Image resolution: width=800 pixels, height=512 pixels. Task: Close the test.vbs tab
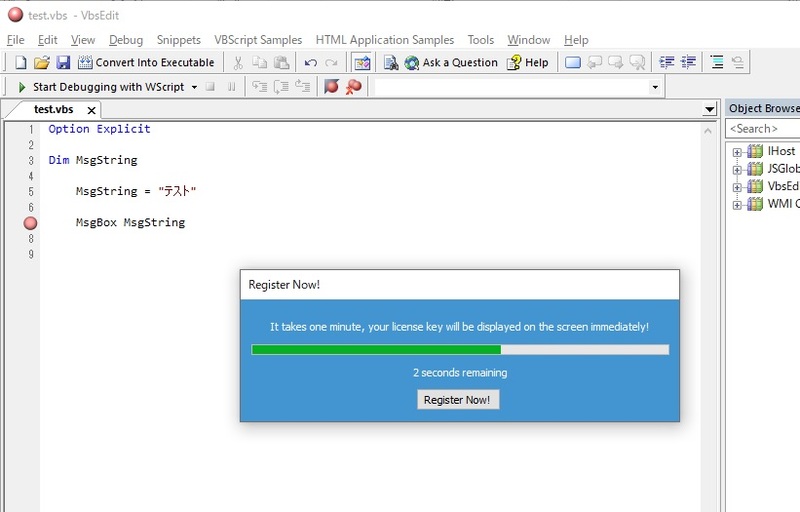point(91,110)
